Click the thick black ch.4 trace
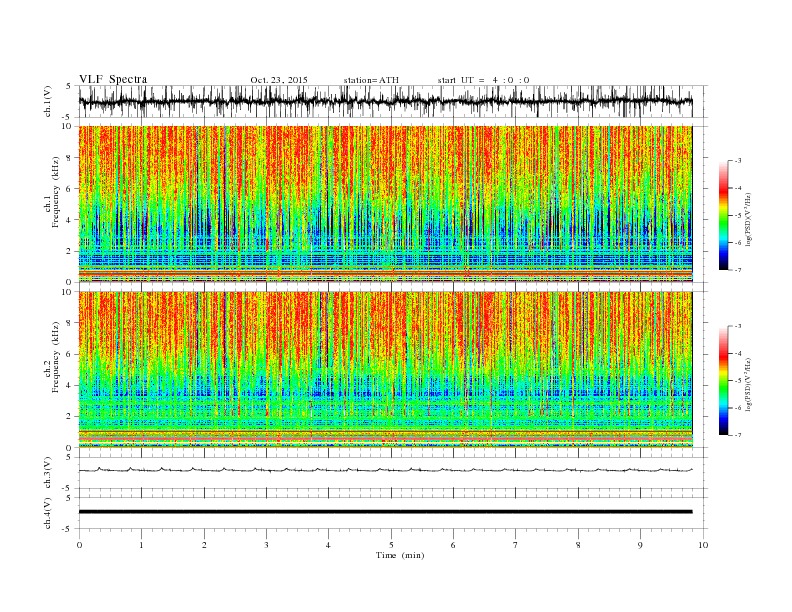Image resolution: width=792 pixels, height=612 pixels. pyautogui.click(x=385, y=512)
